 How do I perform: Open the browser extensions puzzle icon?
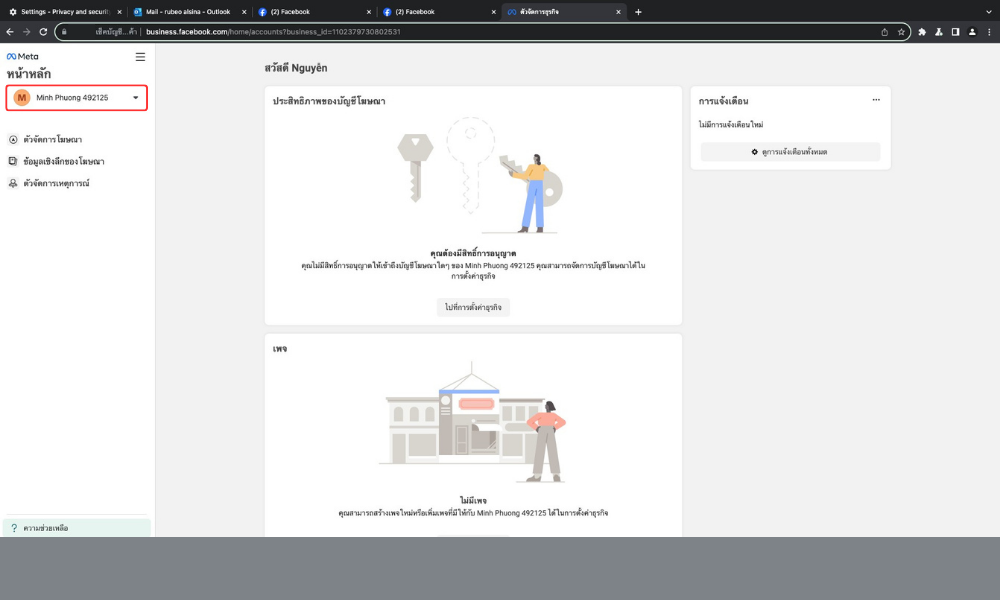coord(922,32)
